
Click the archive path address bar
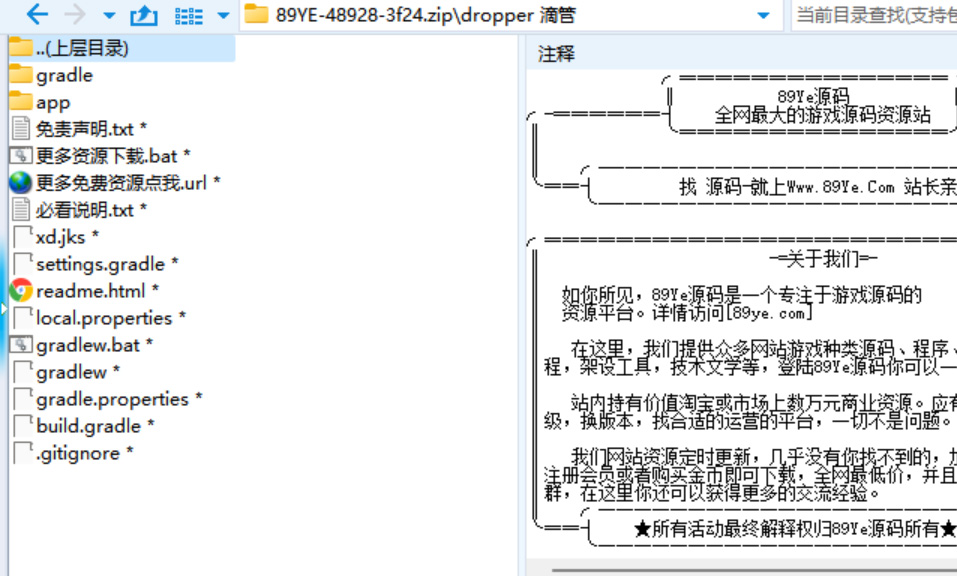coord(500,15)
